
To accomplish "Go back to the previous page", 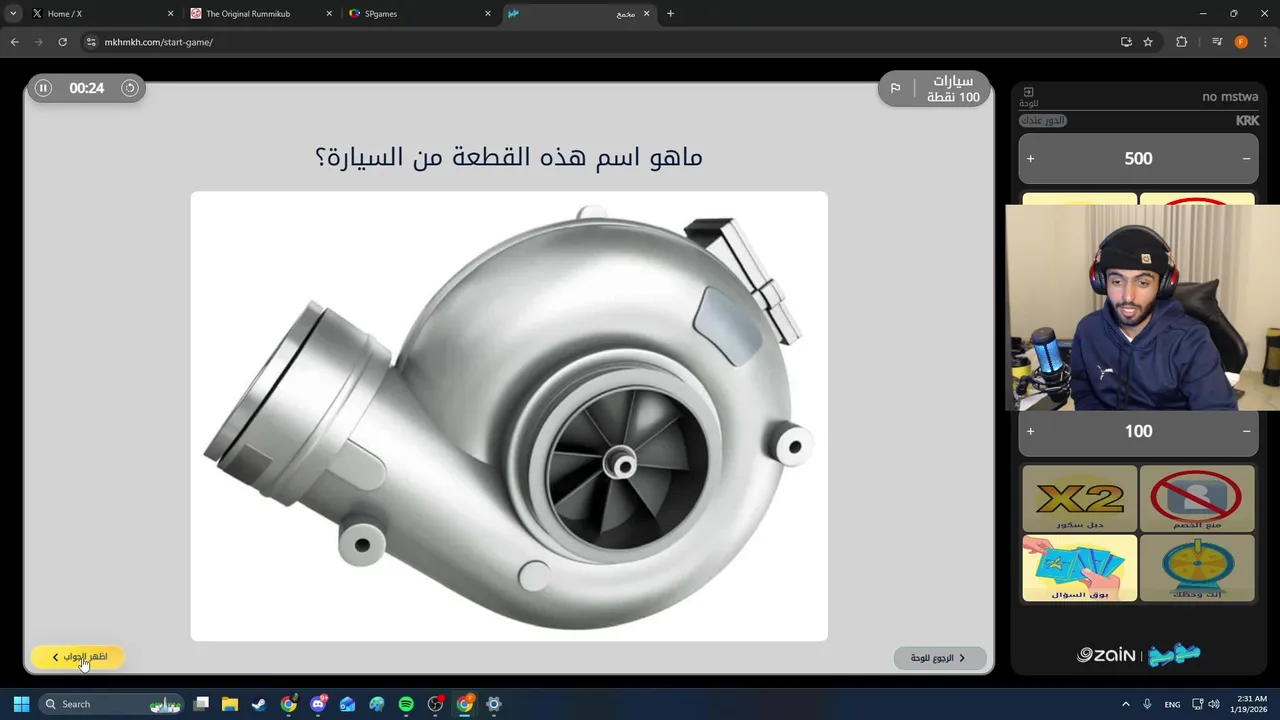I will click(14, 42).
